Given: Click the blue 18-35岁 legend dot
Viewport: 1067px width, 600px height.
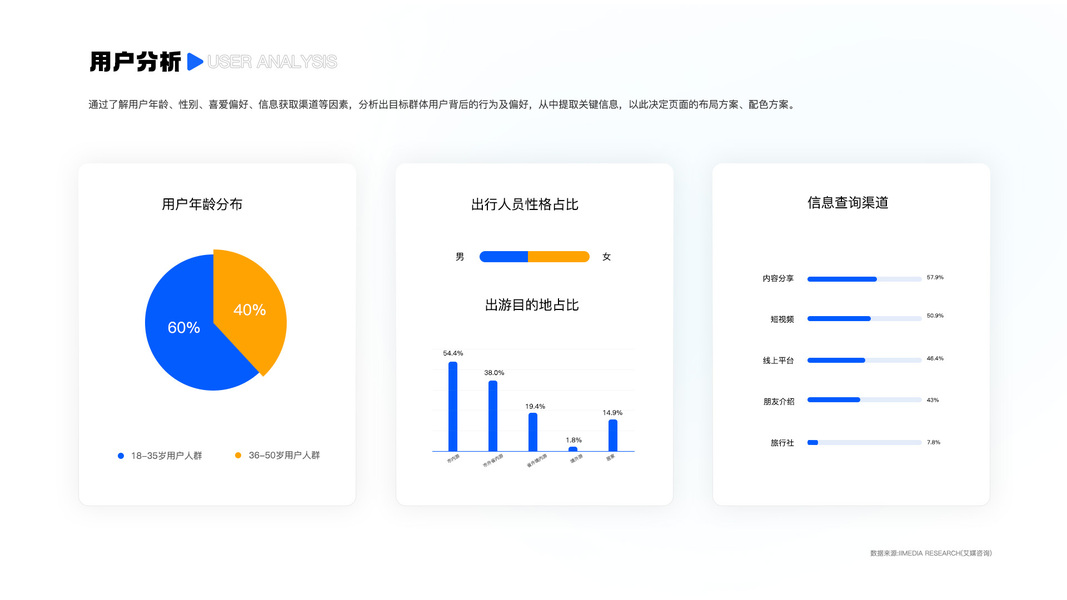Looking at the screenshot, I should click(120, 456).
